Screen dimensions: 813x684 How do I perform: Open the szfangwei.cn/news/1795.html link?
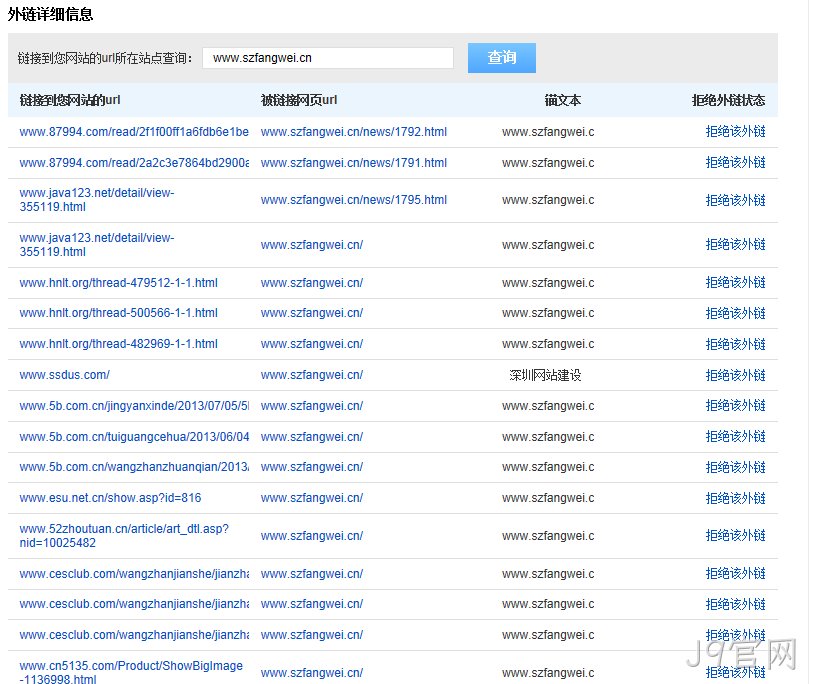[x=354, y=200]
